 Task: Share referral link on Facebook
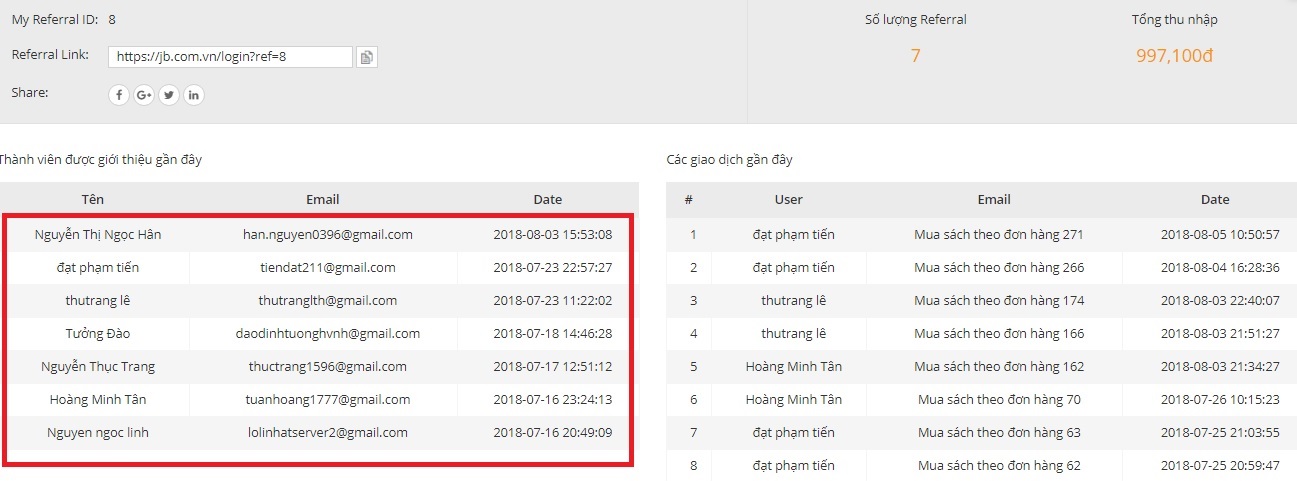click(119, 95)
